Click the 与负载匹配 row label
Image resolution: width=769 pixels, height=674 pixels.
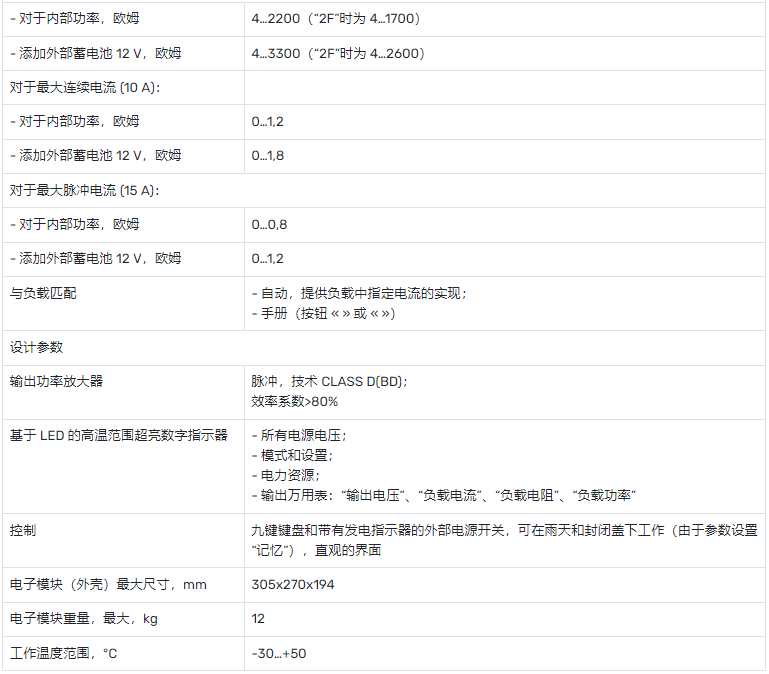point(43,293)
